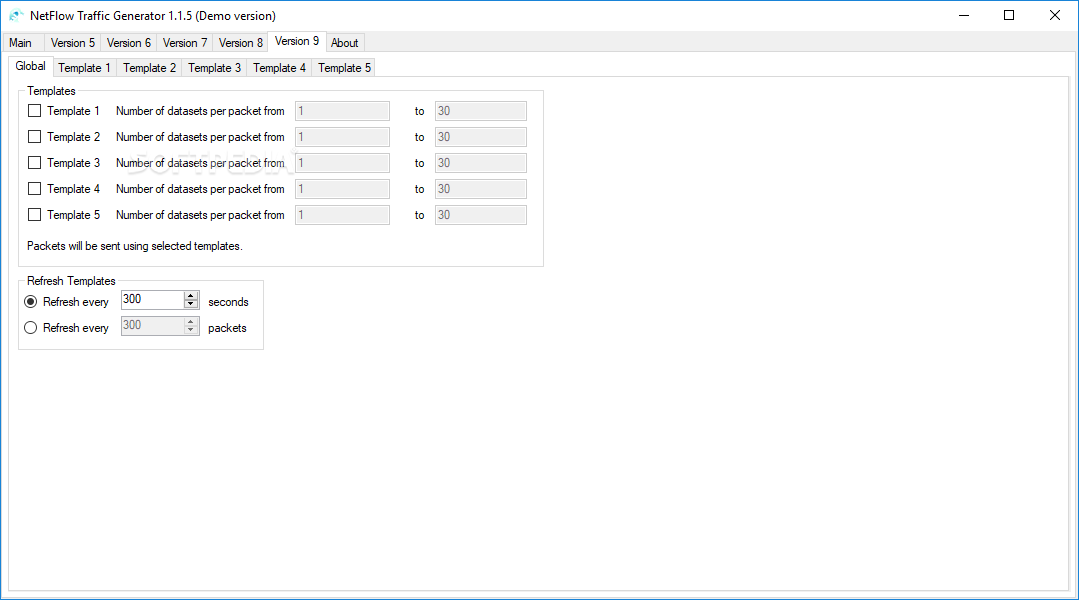Click Template 3 datasets 'to' field
Screen dimensions: 1079x600
tap(480, 163)
